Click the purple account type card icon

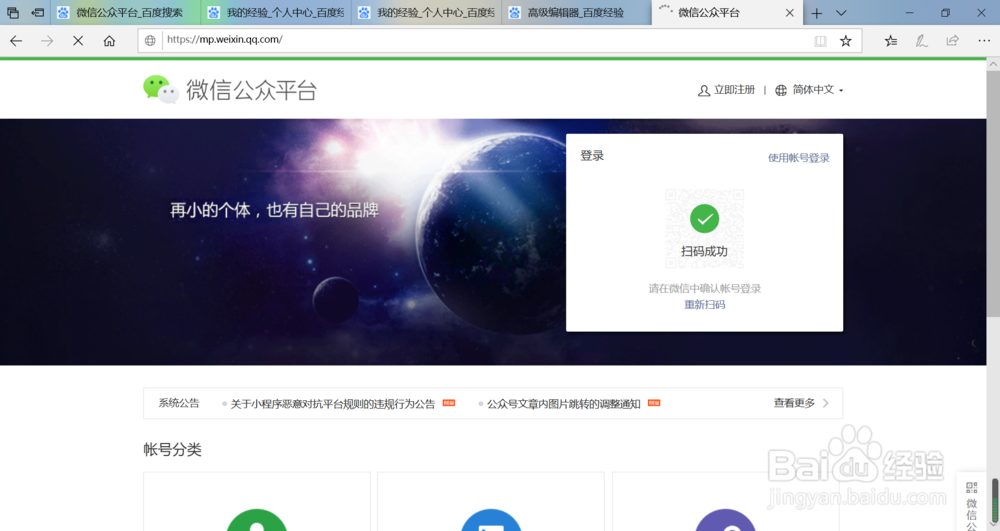click(x=725, y=520)
